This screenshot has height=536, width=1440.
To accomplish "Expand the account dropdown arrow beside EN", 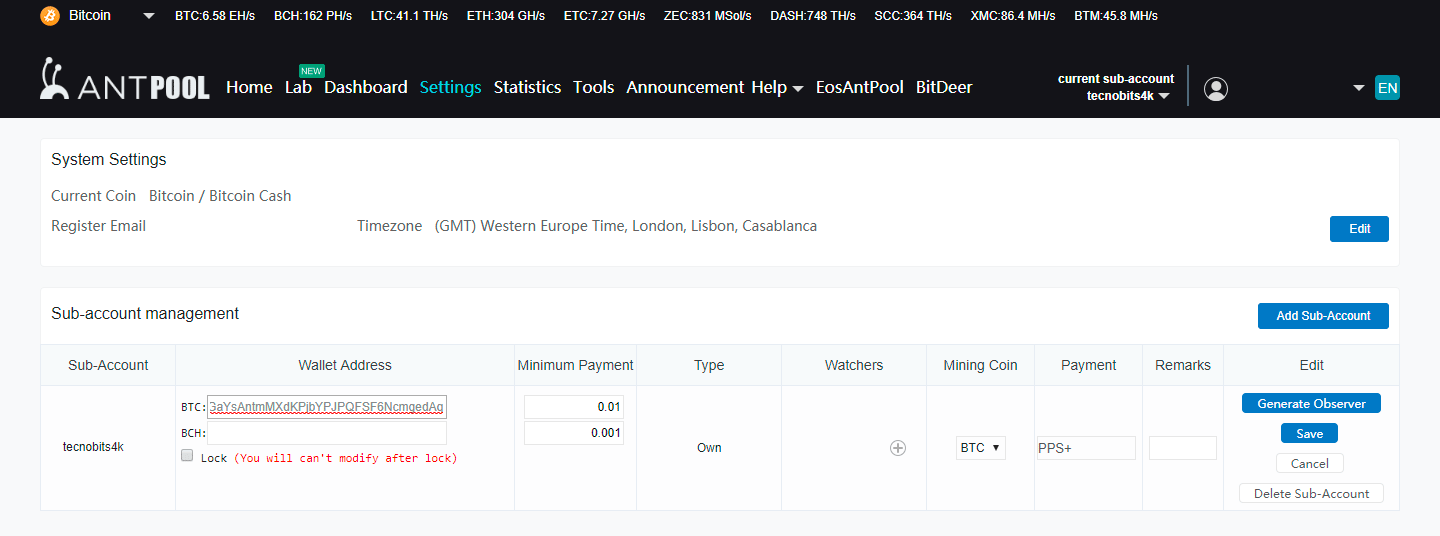I will pyautogui.click(x=1359, y=88).
